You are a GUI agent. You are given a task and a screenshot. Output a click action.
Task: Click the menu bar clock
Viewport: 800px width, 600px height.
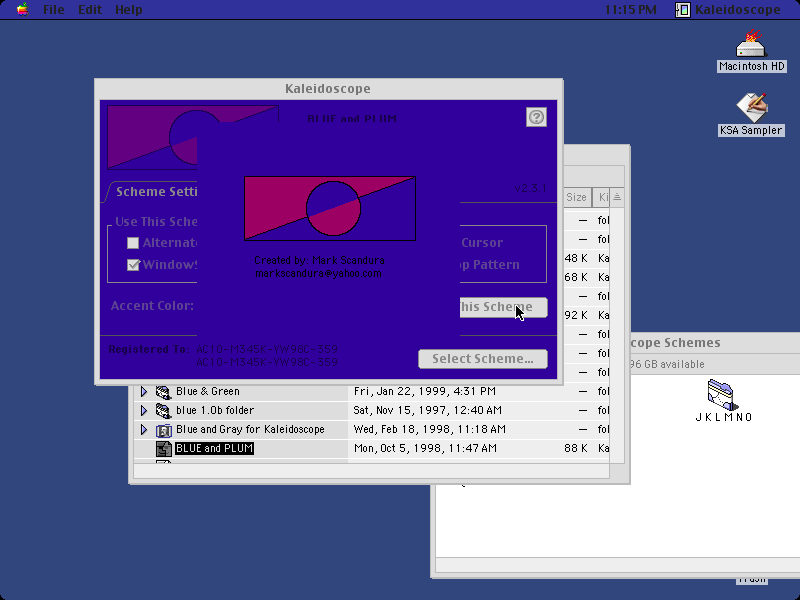[x=631, y=9]
